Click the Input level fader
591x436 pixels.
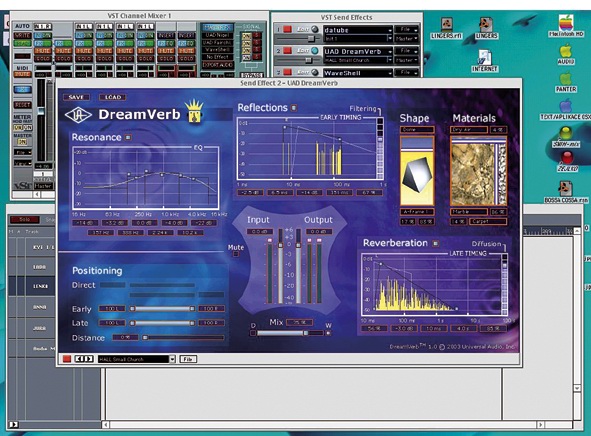(x=280, y=265)
